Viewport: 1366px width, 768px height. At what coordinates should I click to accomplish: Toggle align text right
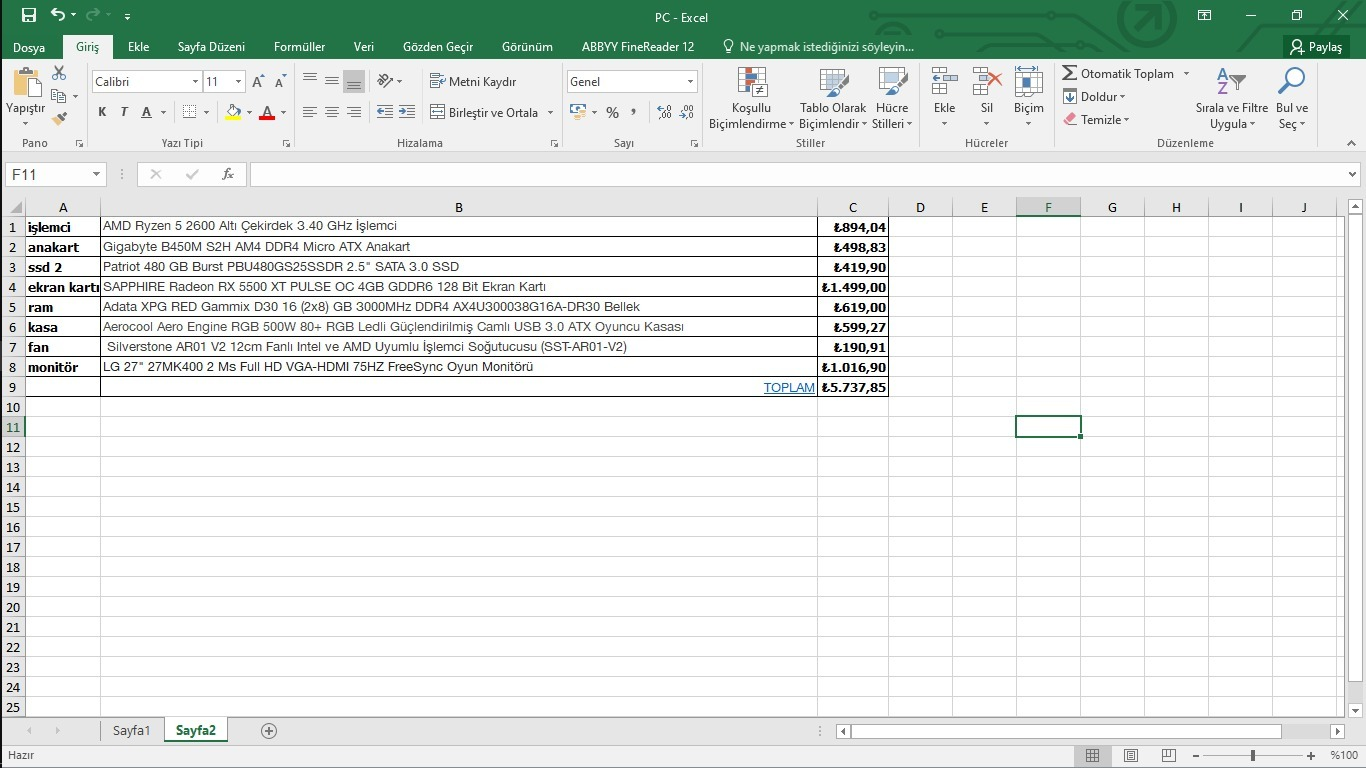354,112
